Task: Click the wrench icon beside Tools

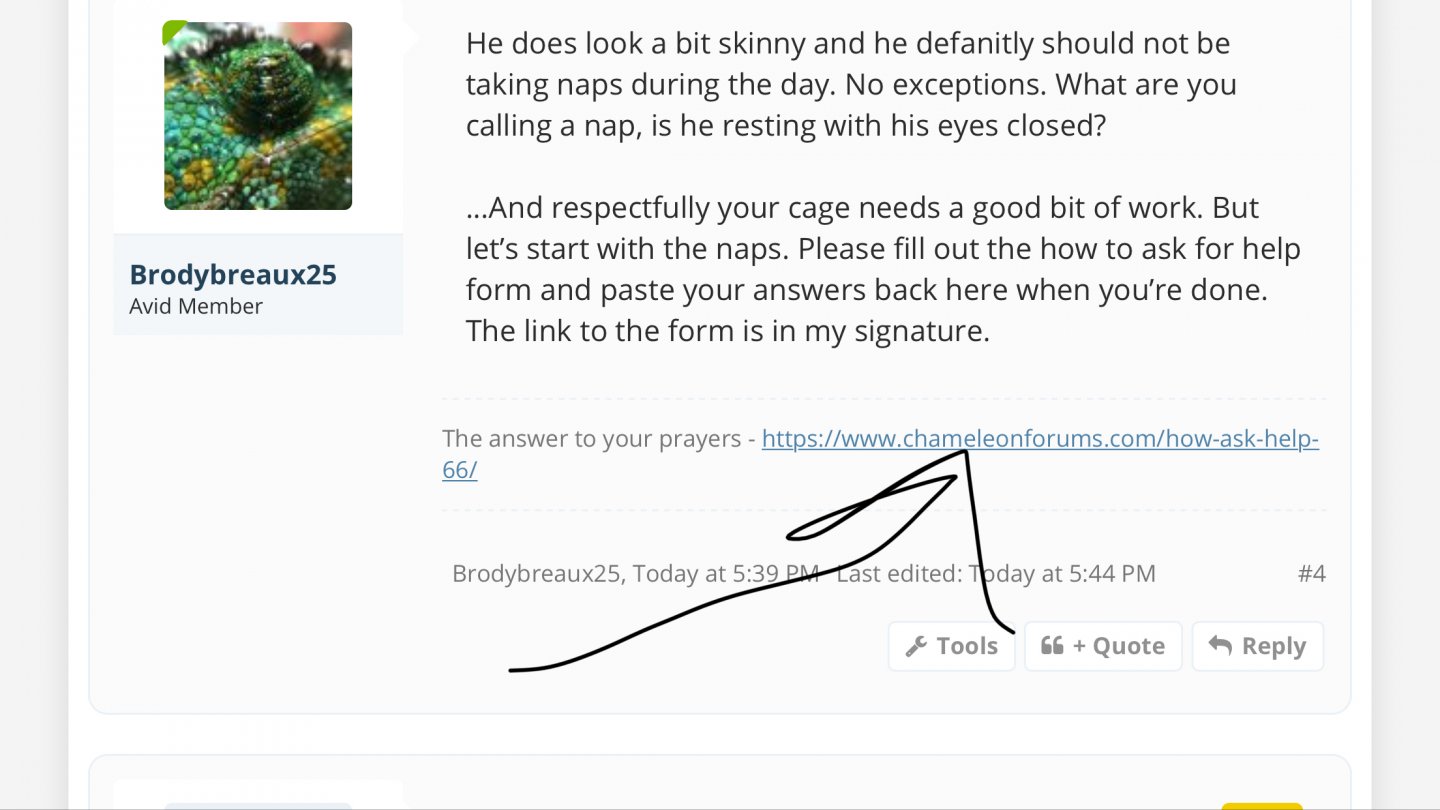Action: [x=916, y=647]
